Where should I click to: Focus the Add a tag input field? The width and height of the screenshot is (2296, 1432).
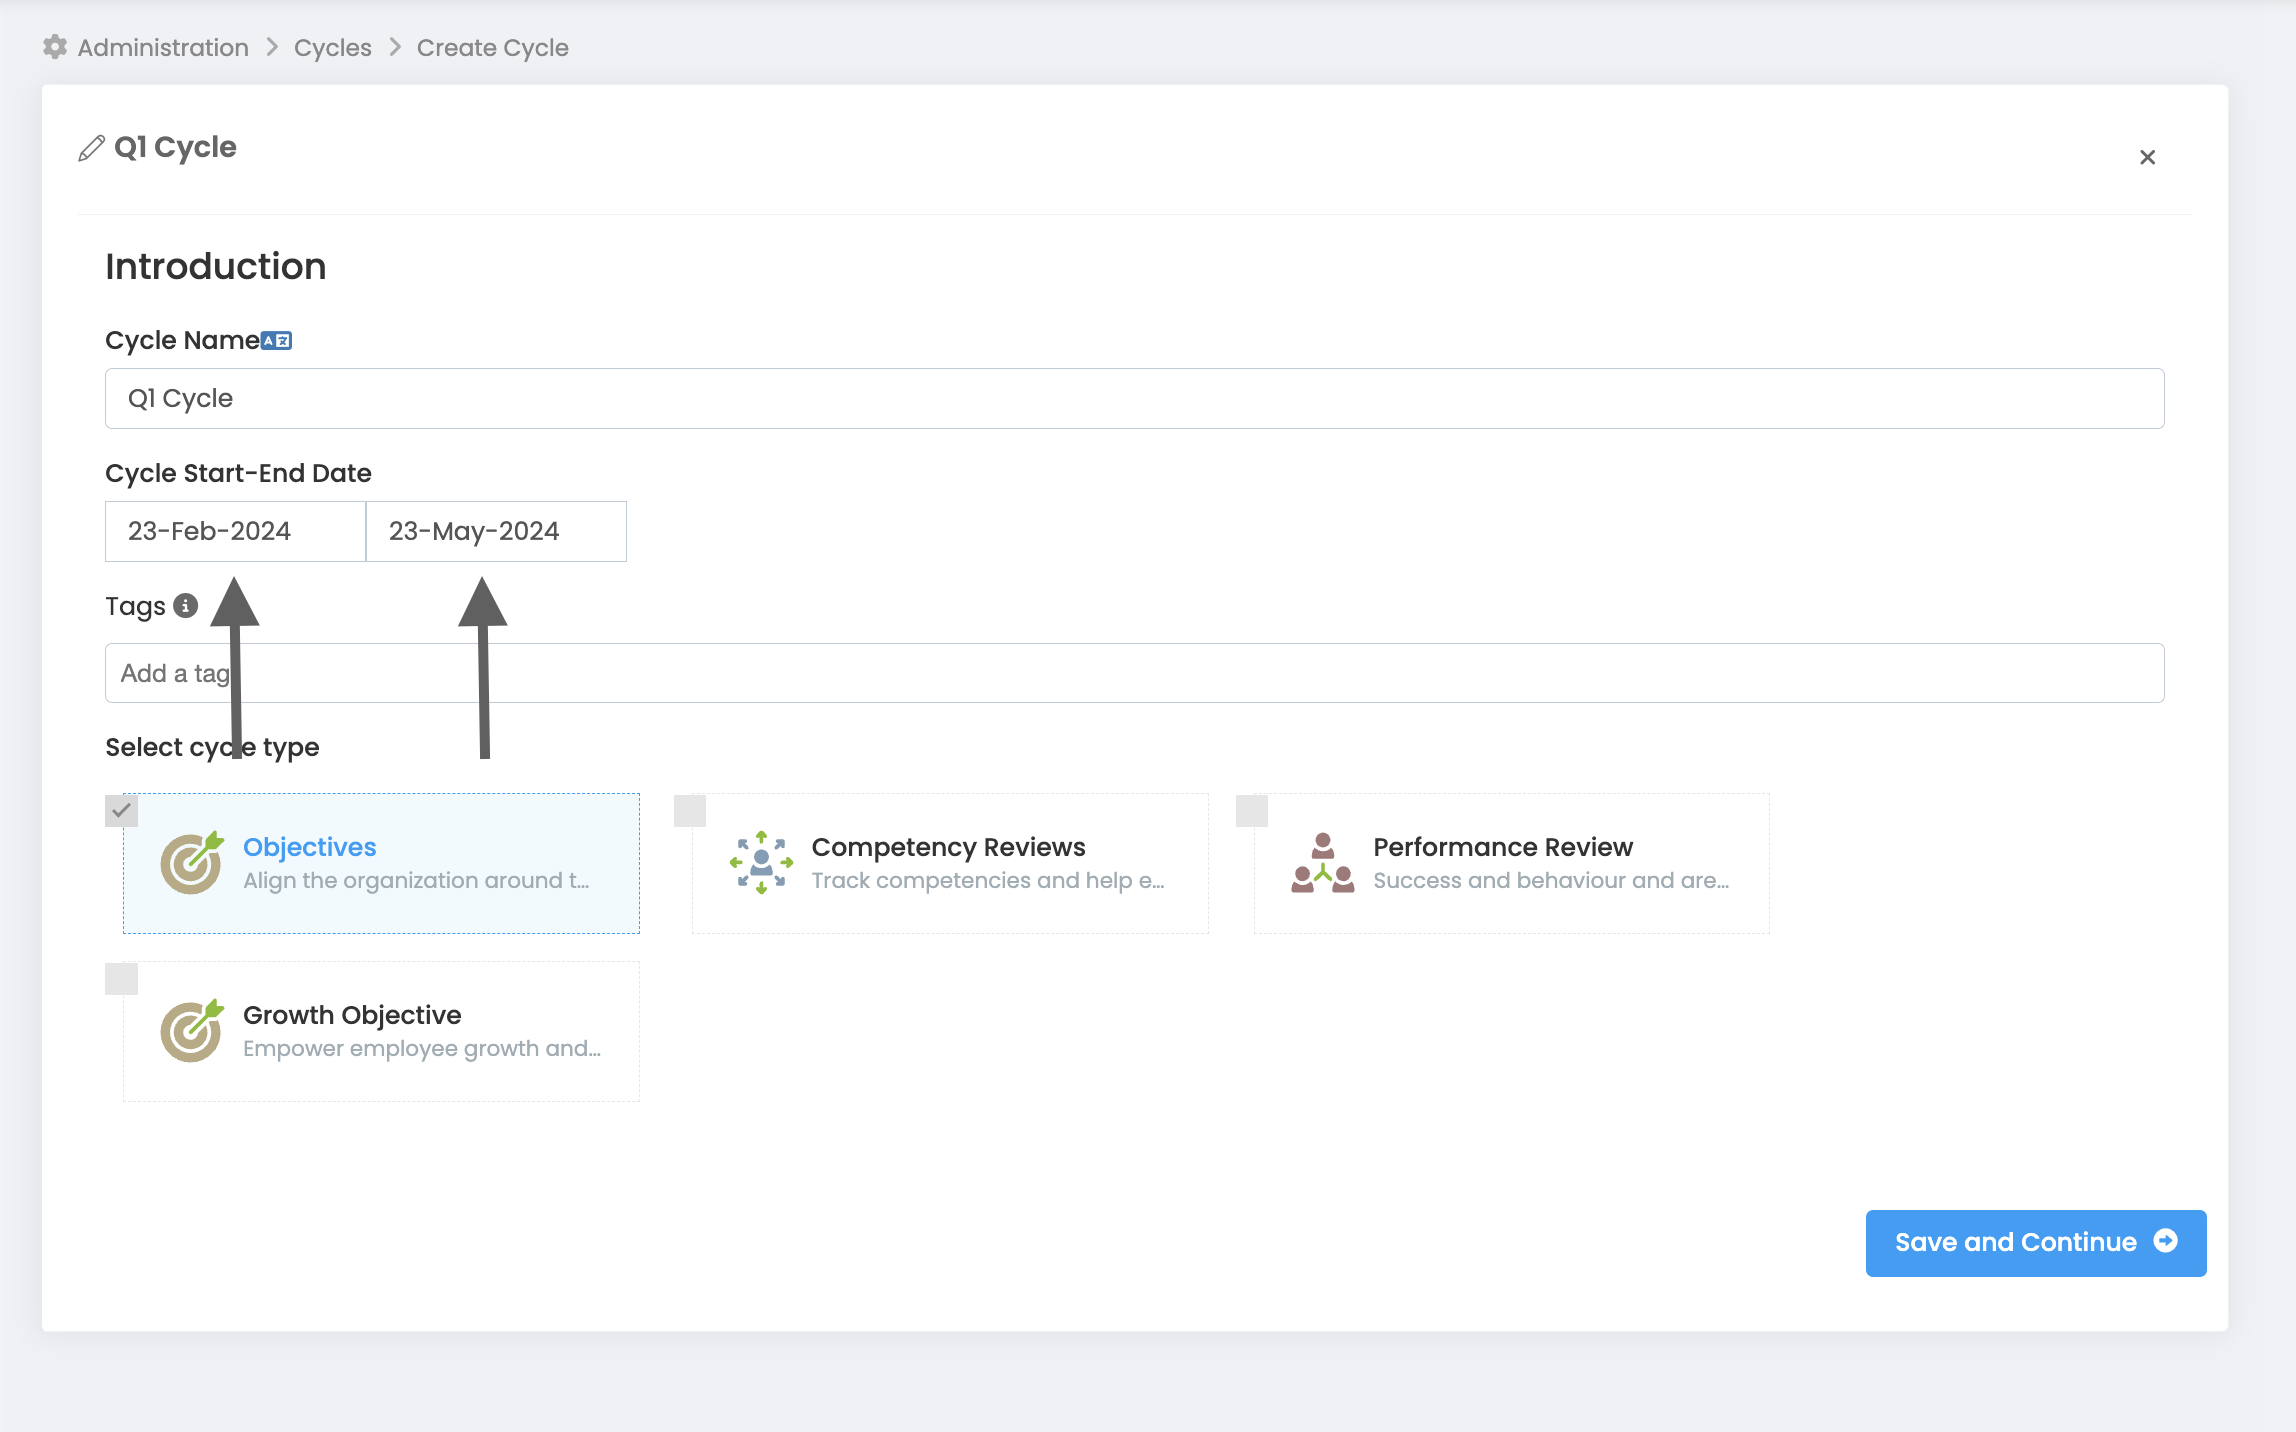coord(1134,673)
